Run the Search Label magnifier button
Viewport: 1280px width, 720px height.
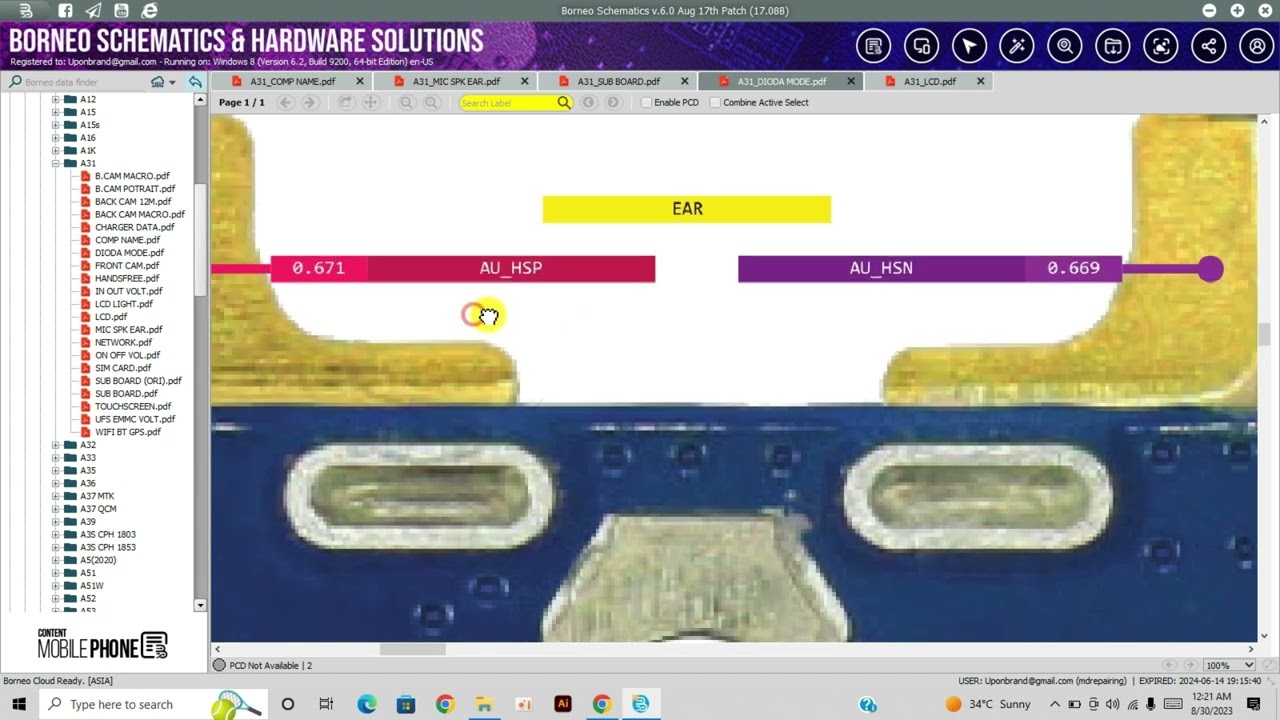564,103
